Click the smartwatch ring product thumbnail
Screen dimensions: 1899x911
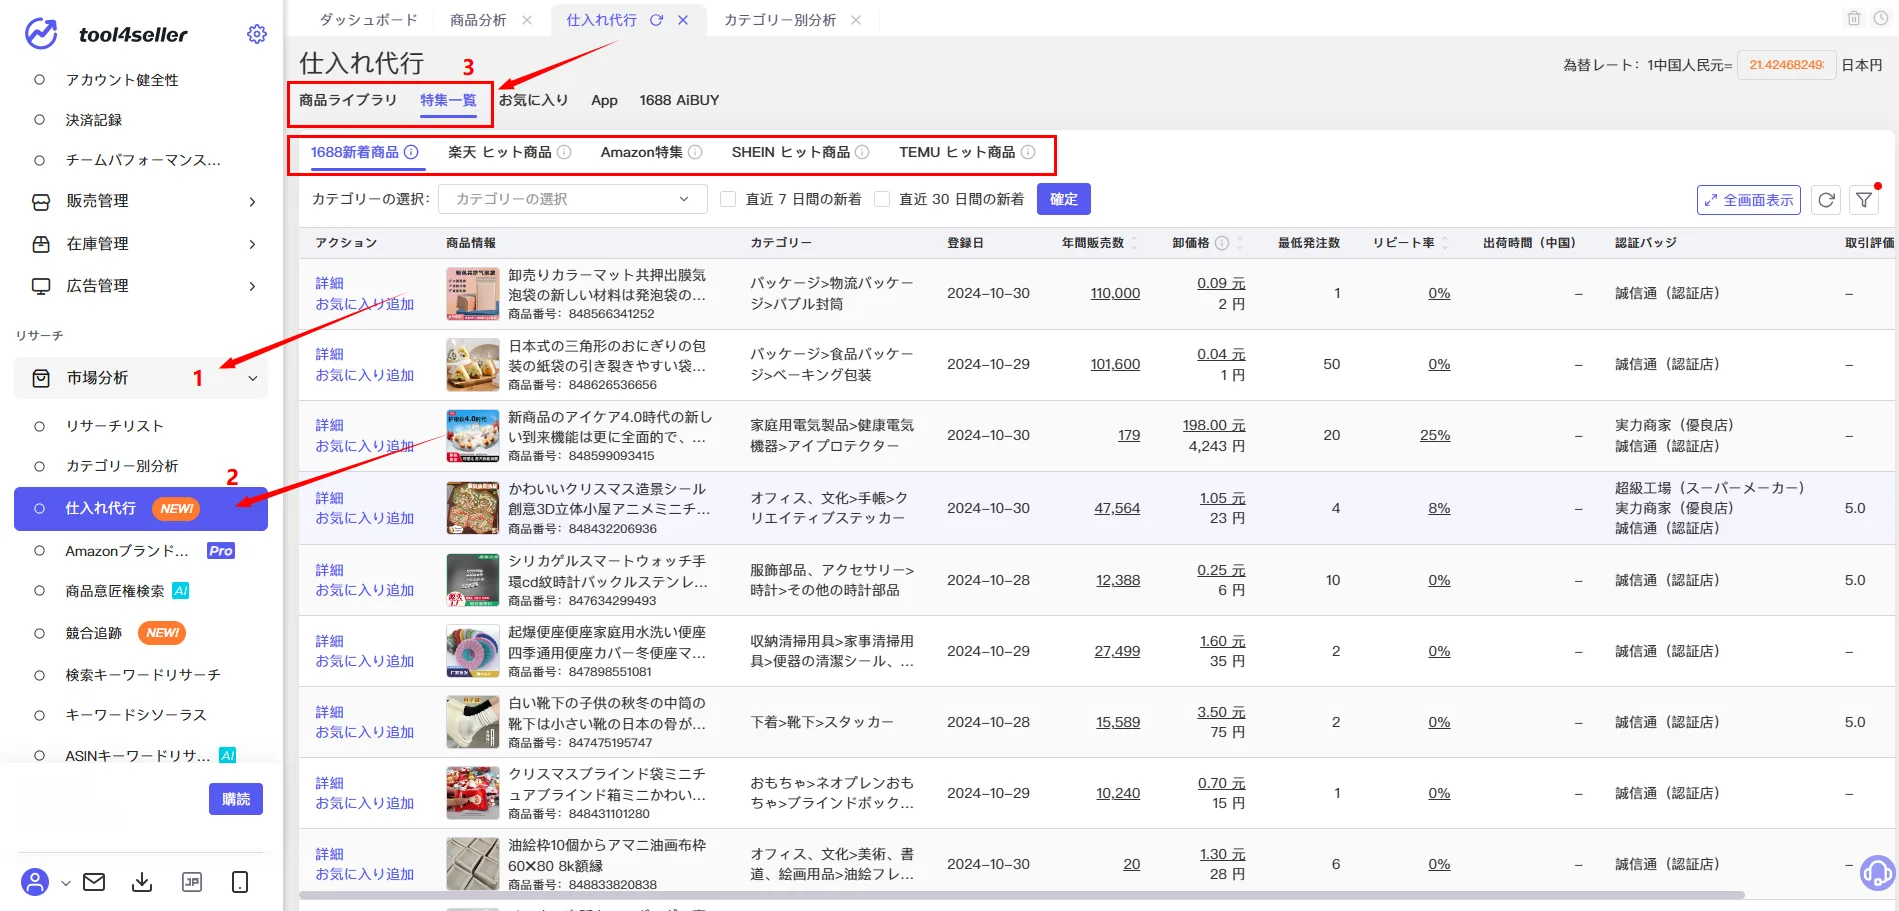coord(473,580)
